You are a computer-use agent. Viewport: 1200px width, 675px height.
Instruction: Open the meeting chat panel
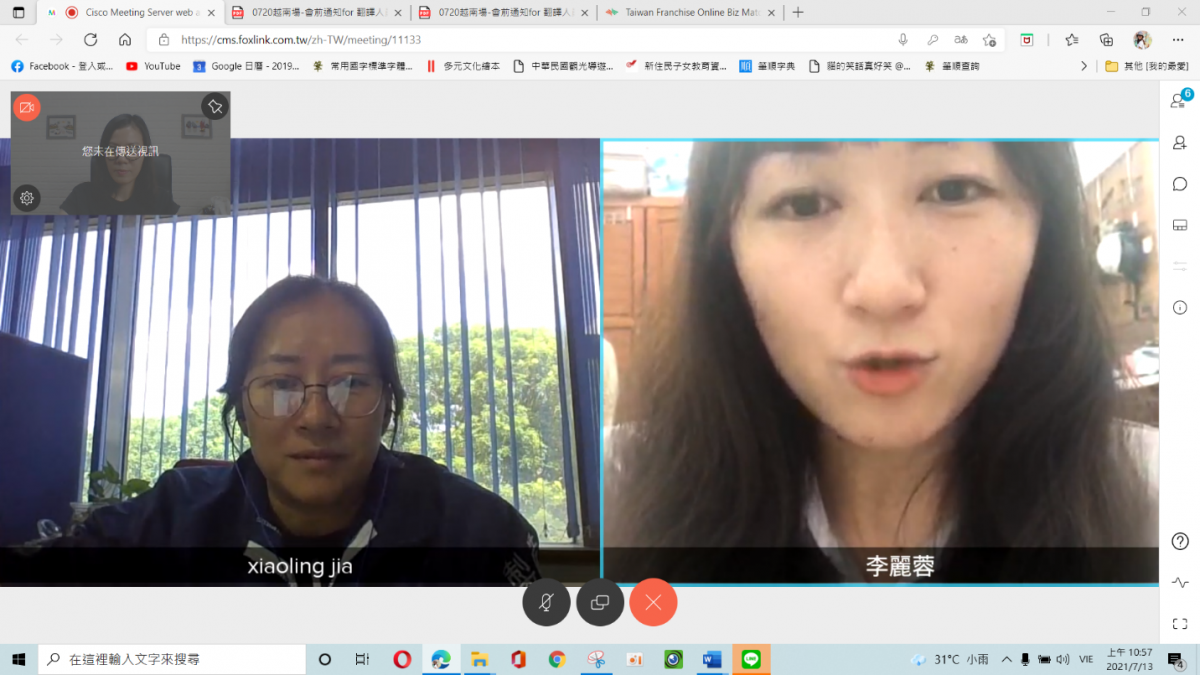1180,184
